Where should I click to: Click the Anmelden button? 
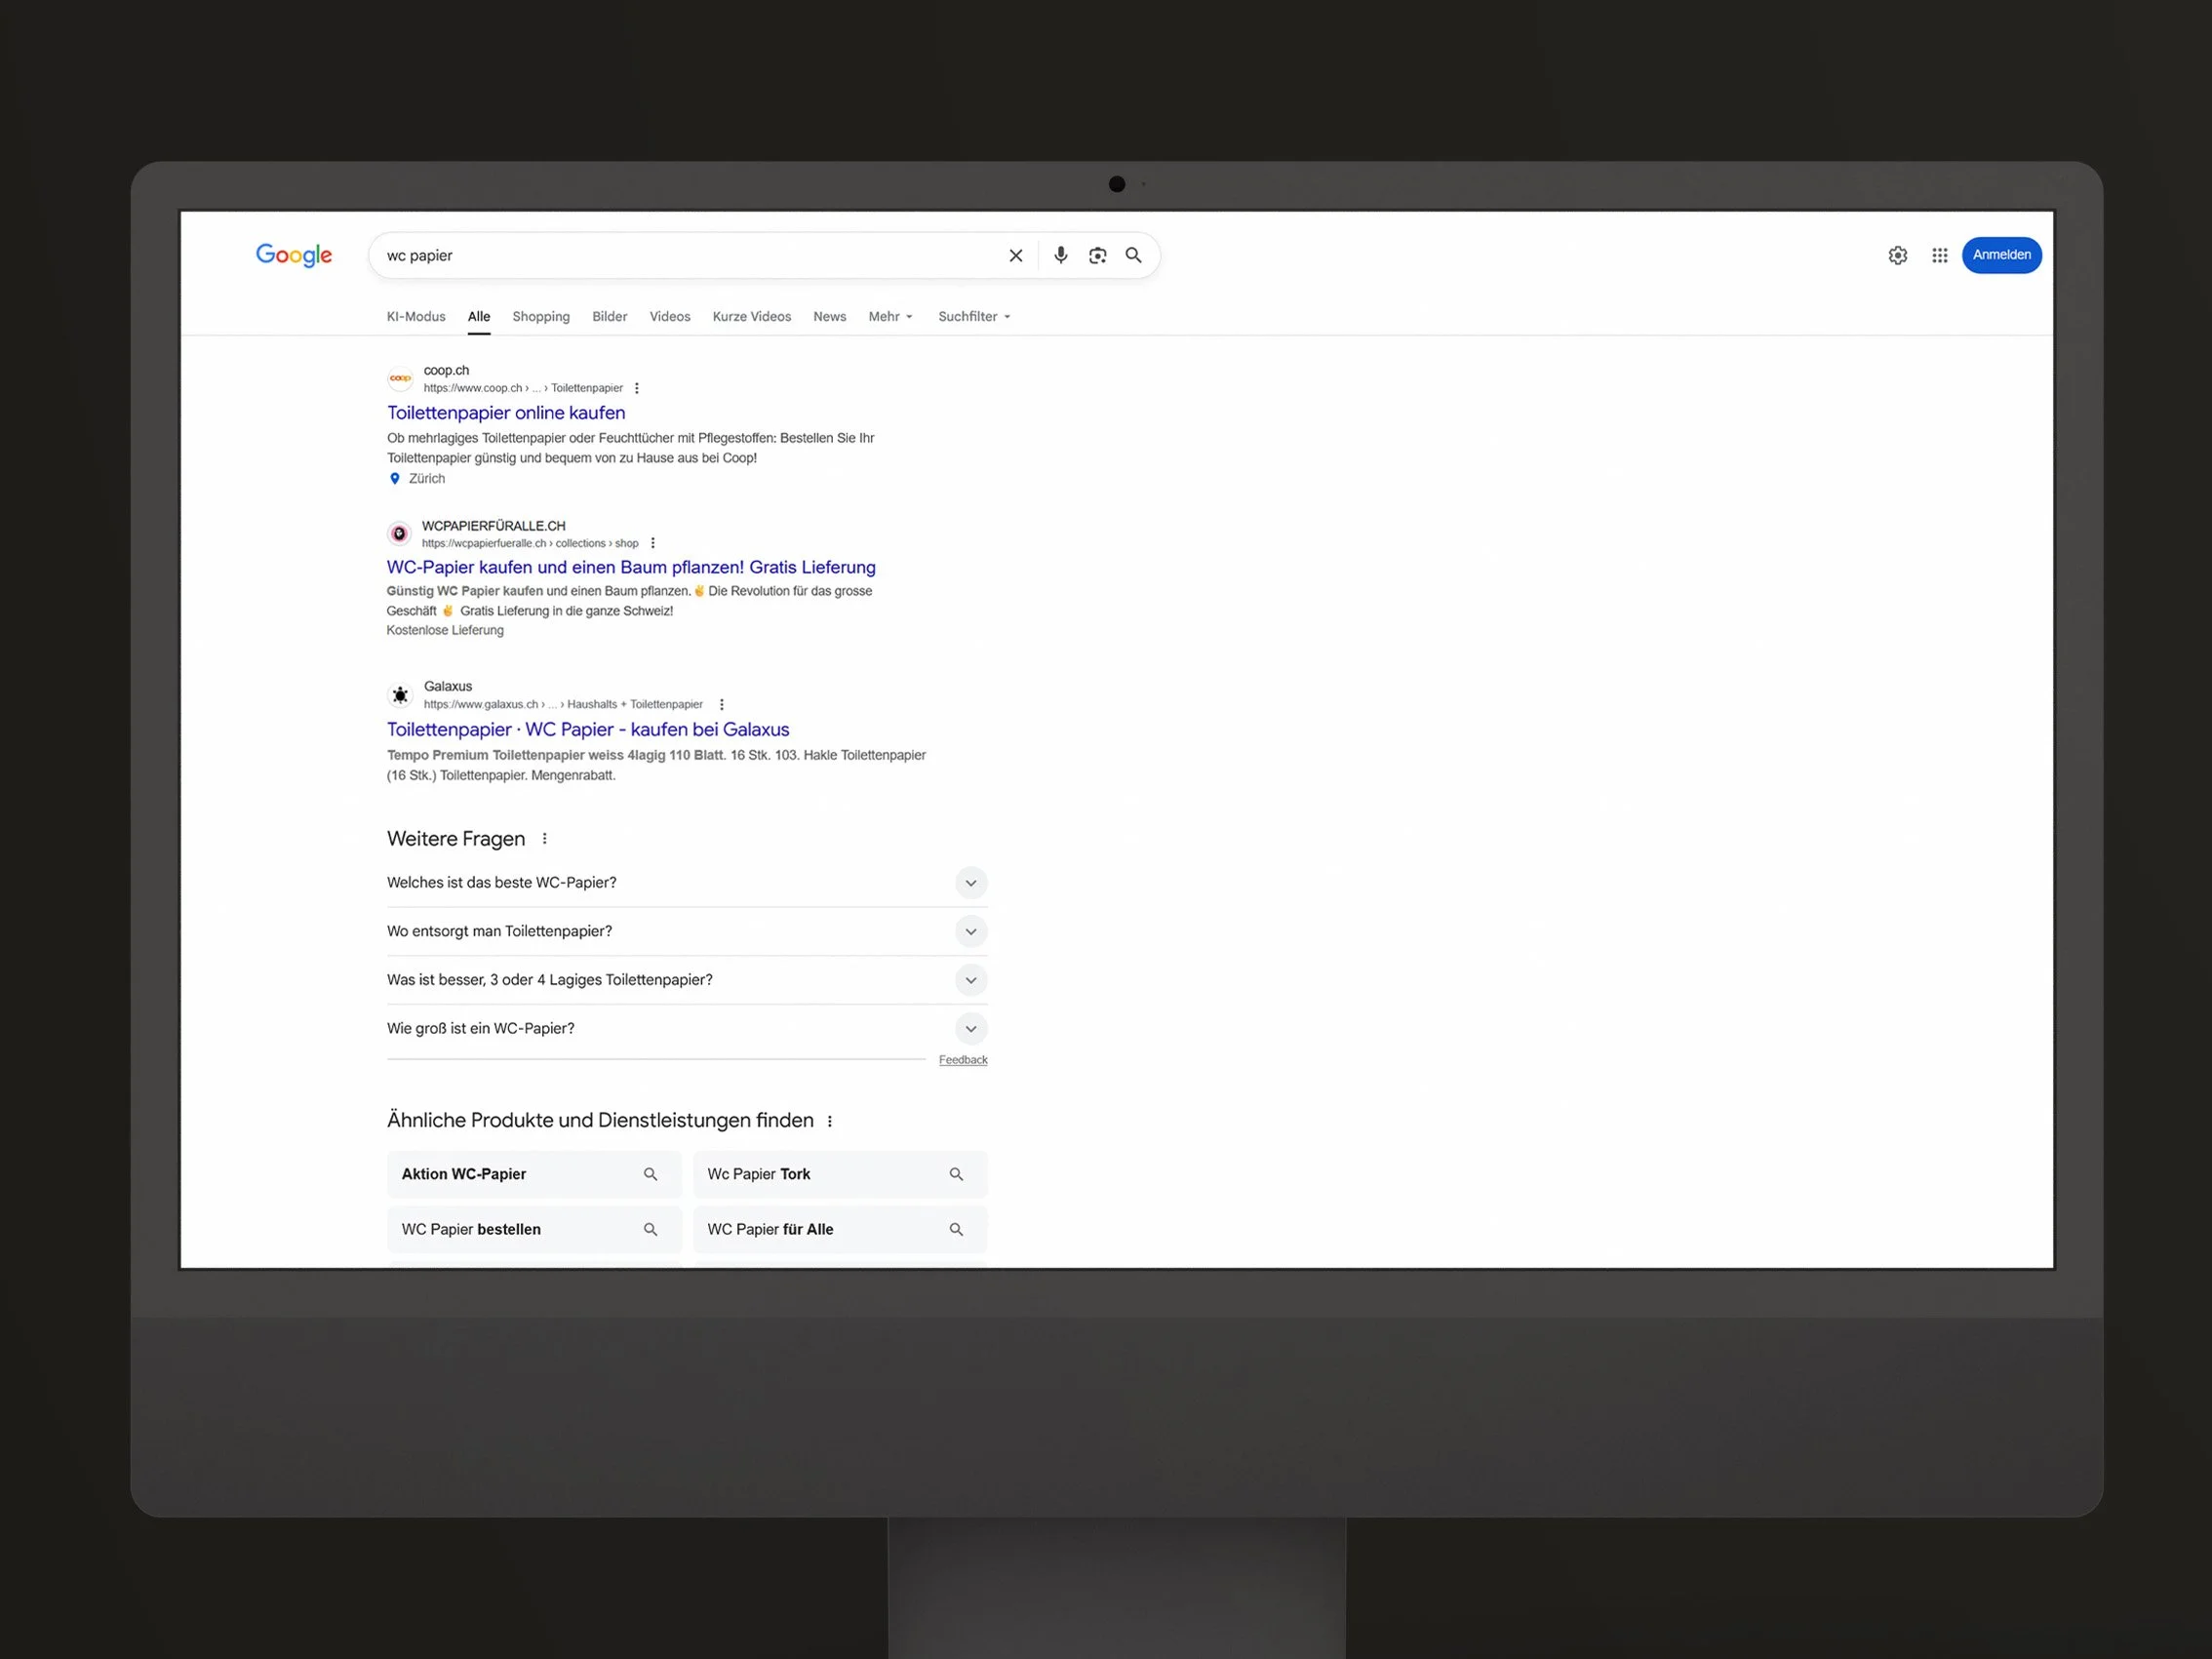pos(2001,255)
